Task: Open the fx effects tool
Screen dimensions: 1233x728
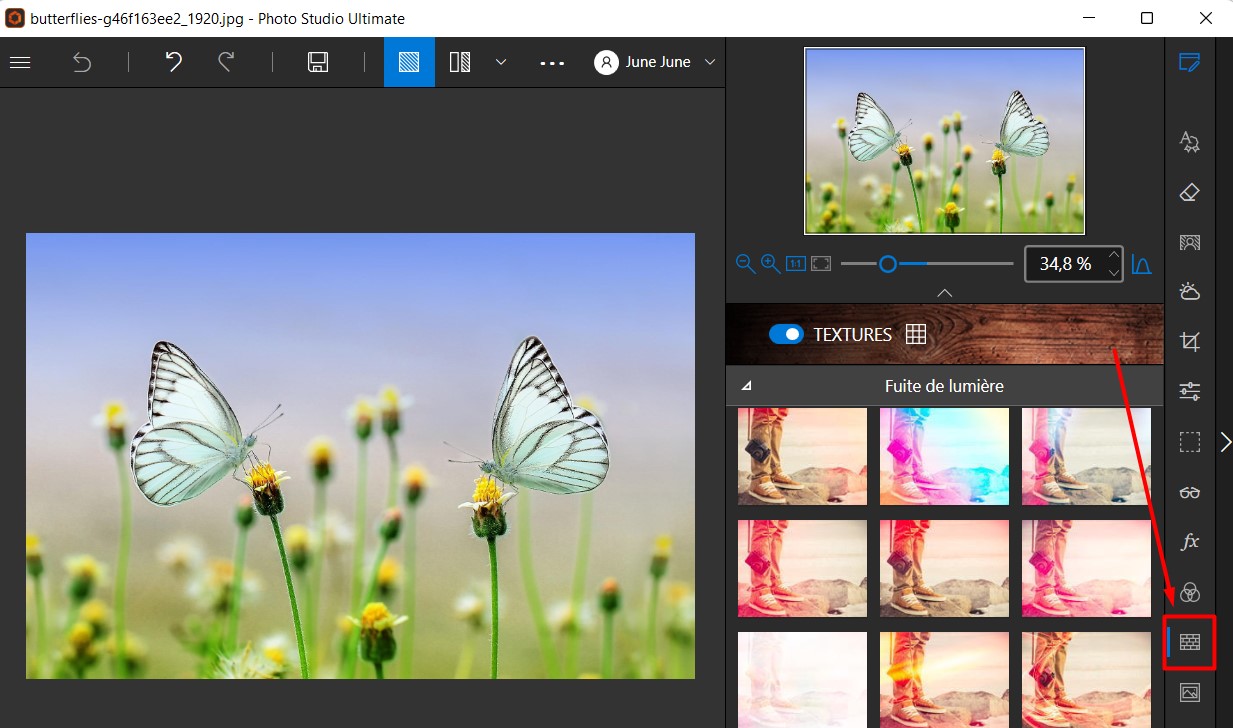Action: (x=1190, y=542)
